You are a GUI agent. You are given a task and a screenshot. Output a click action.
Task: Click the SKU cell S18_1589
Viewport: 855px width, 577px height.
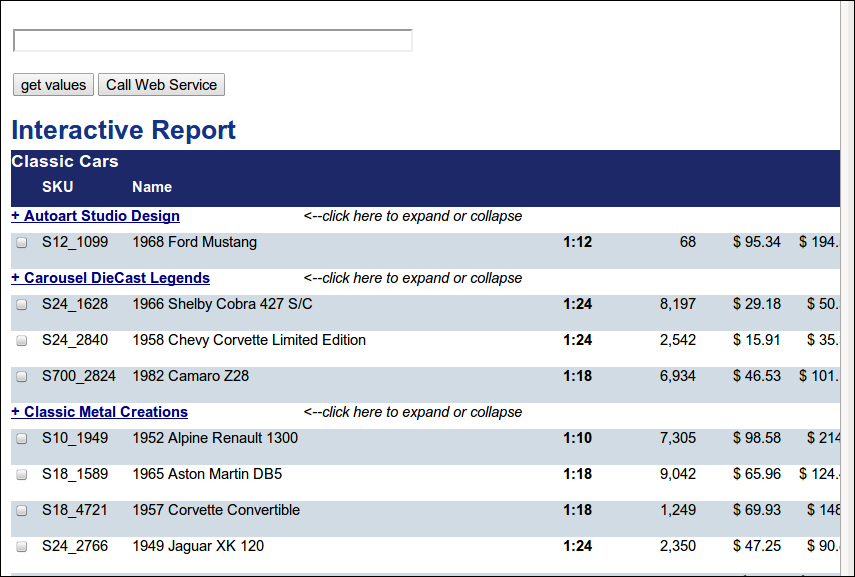[75, 474]
